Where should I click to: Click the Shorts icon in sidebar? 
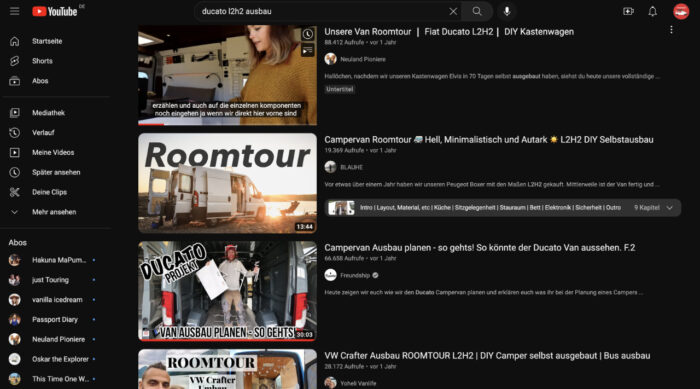(14, 61)
